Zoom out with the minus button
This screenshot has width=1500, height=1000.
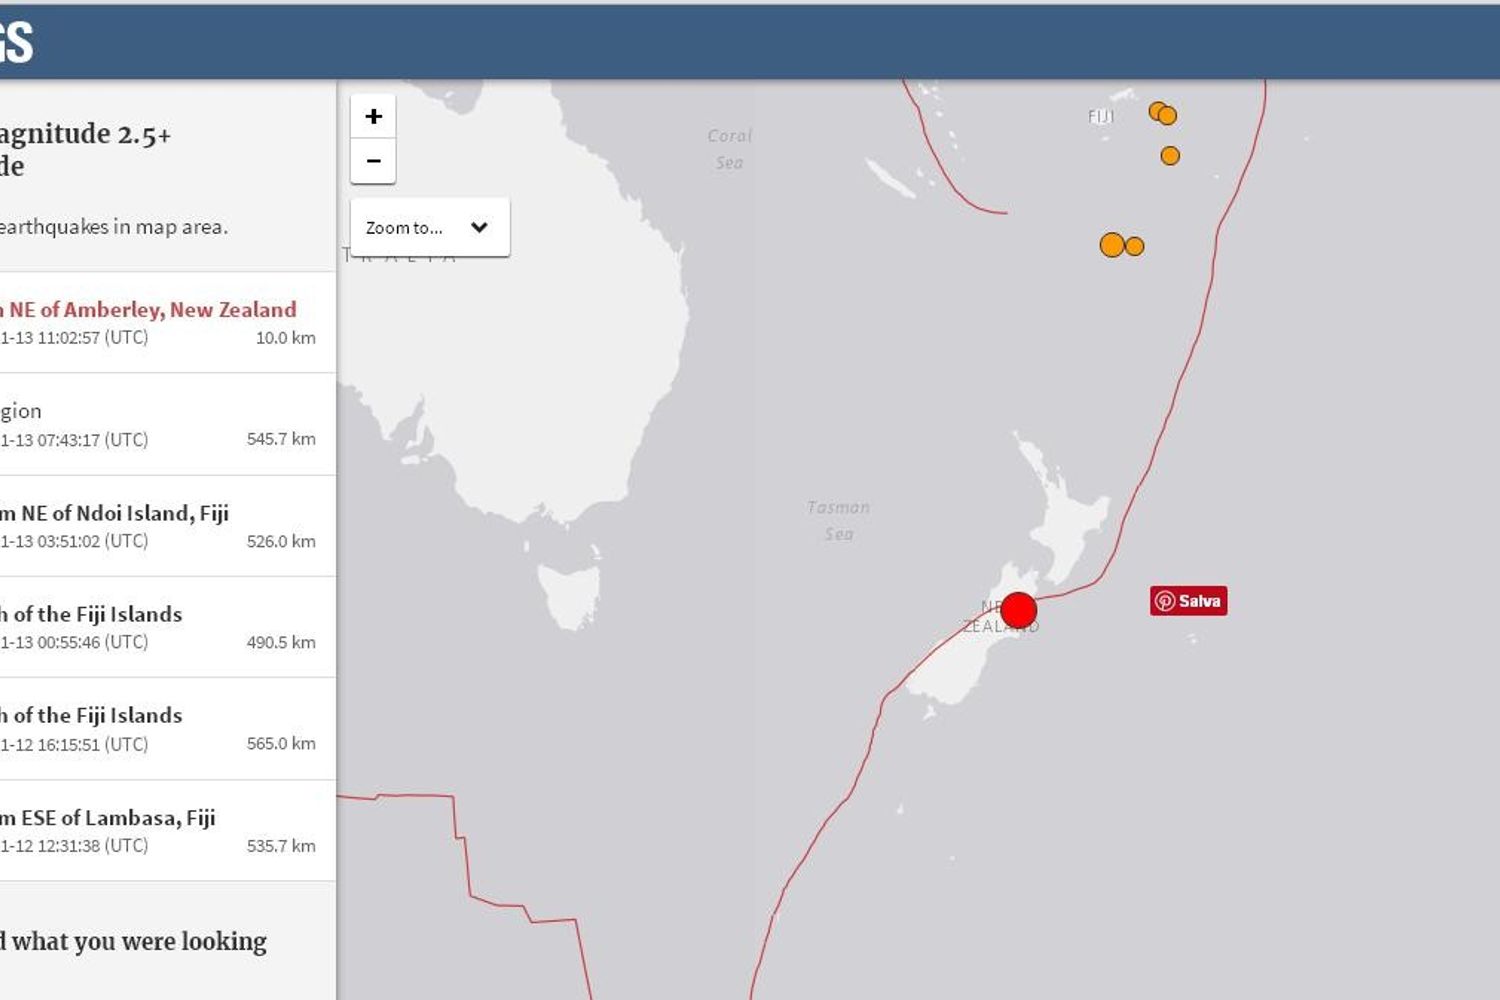(373, 161)
